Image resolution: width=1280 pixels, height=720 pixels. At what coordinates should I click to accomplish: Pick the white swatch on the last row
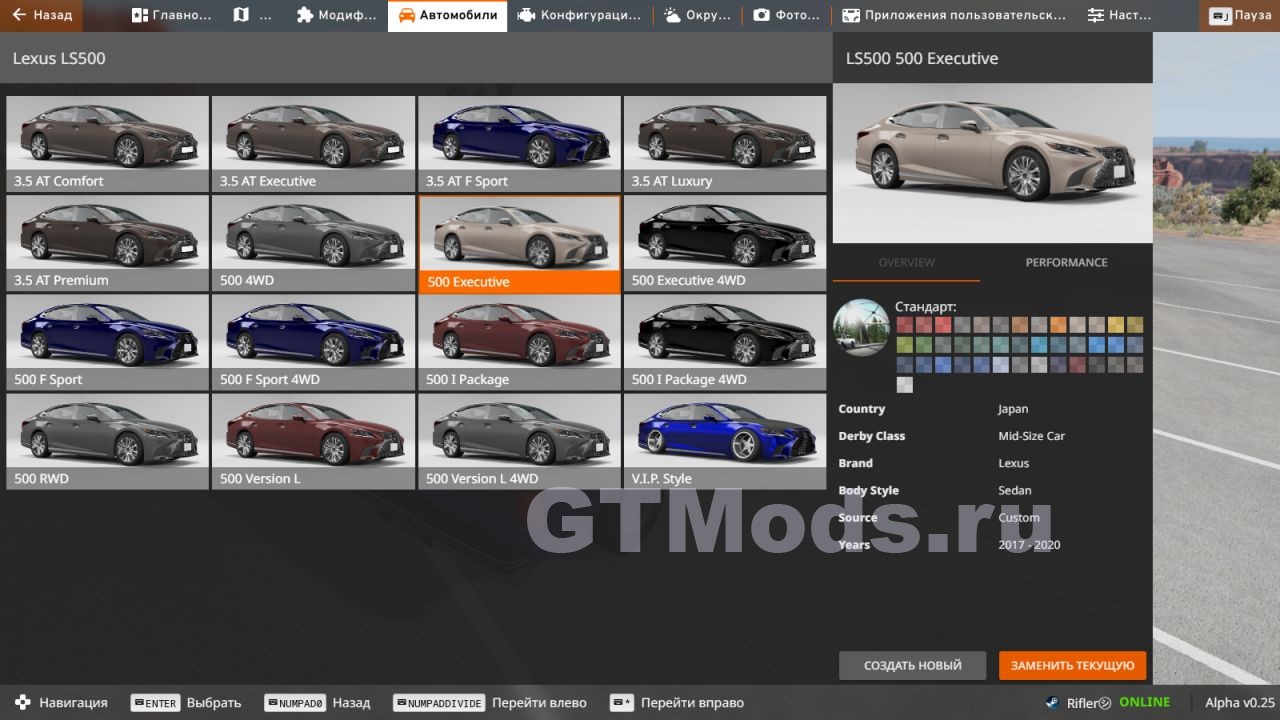(x=904, y=385)
